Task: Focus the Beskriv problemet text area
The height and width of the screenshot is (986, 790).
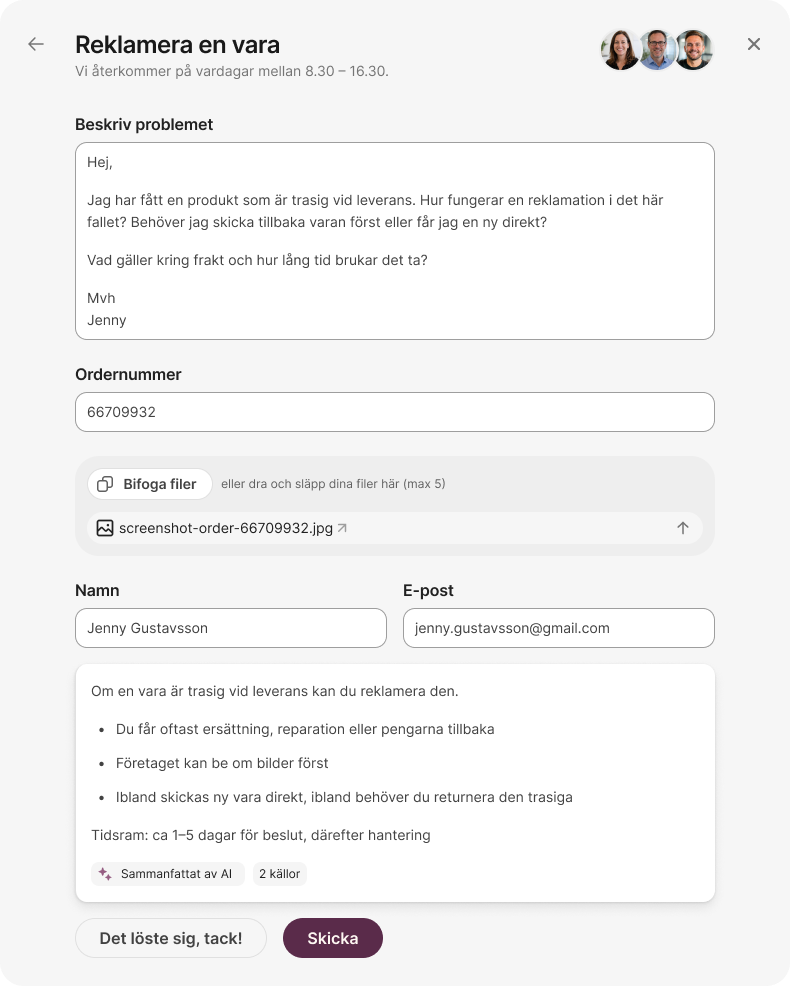Action: pyautogui.click(x=395, y=241)
